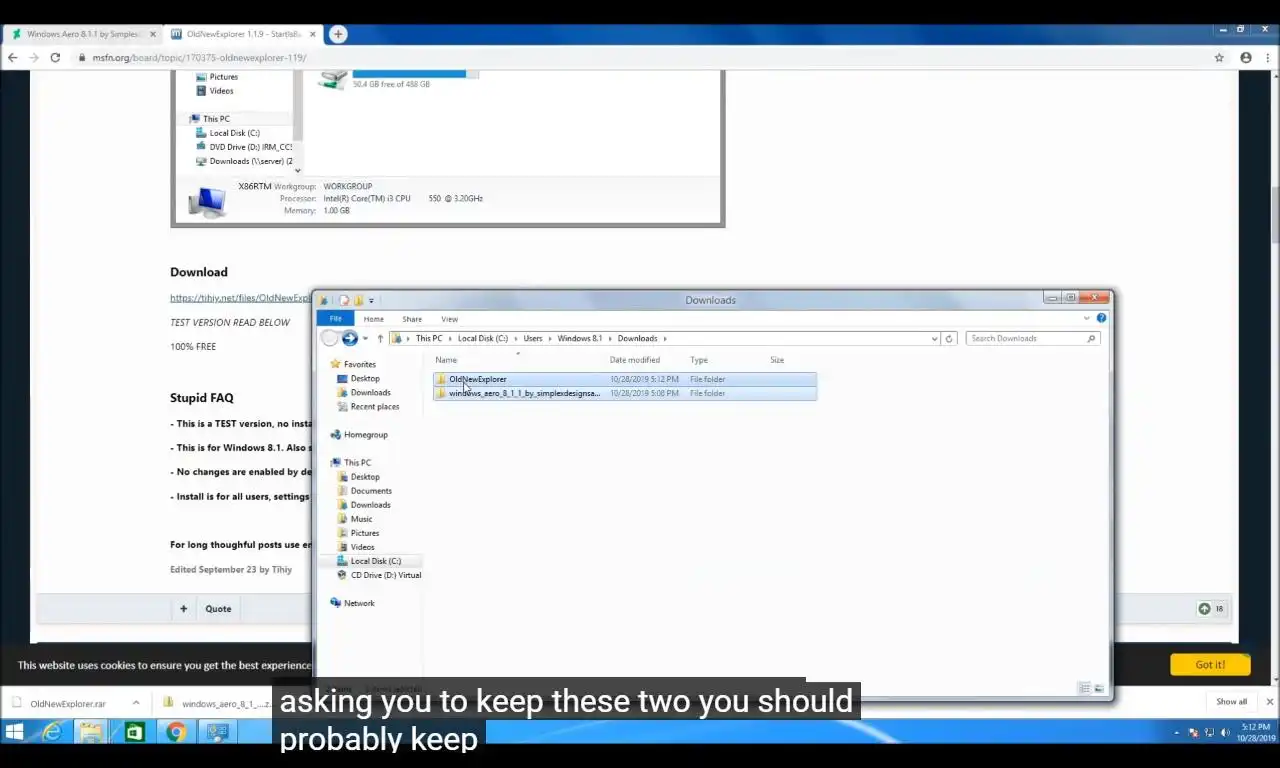Go up one folder level in Explorer
This screenshot has width=1280, height=768.
tap(380, 338)
